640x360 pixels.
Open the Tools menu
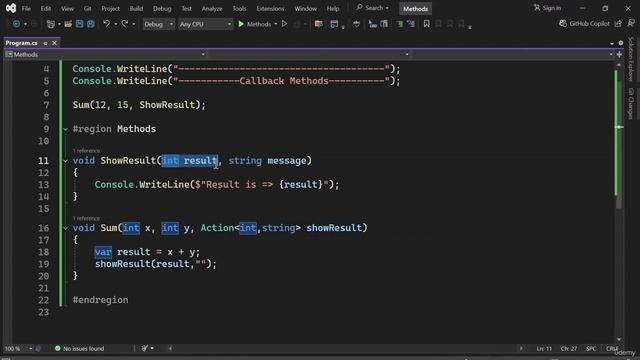pyautogui.click(x=239, y=9)
